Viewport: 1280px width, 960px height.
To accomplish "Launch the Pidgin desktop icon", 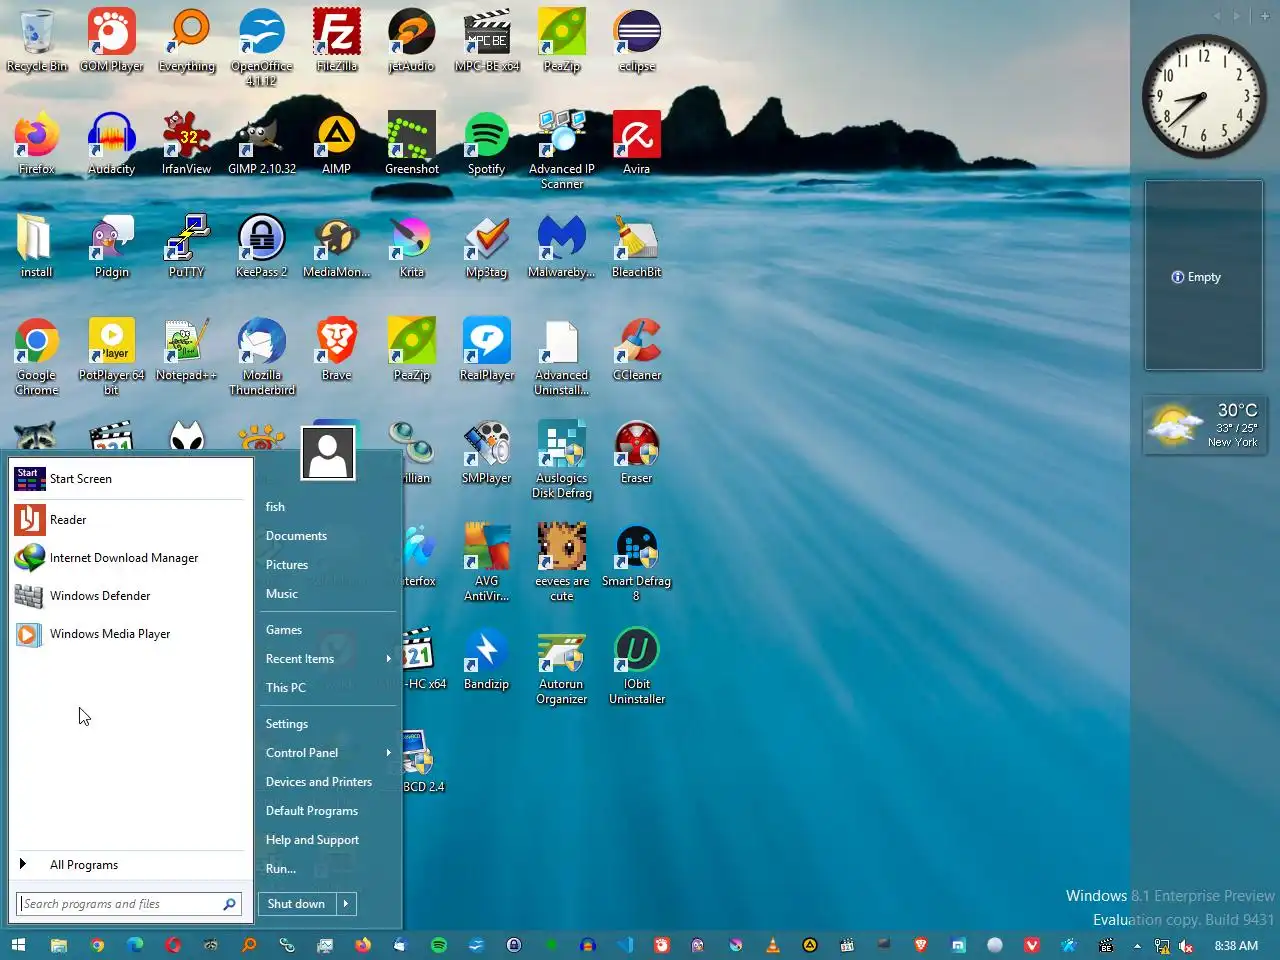I will coord(112,246).
